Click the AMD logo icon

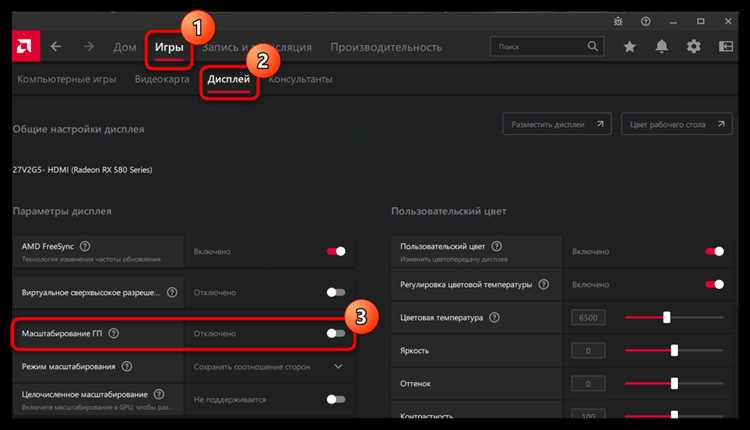tap(26, 46)
